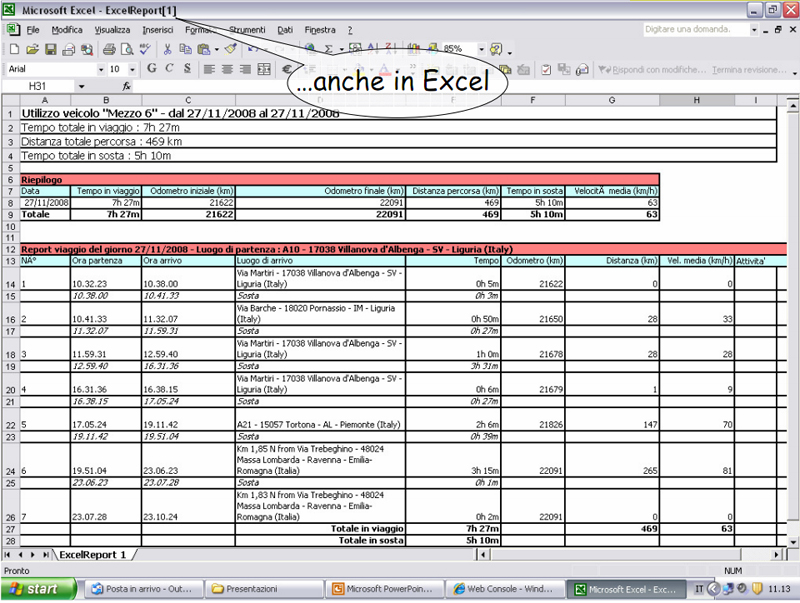The image size is (800, 603).
Task: Switch to Posta in arrivo Outlook taskbar button
Action: click(x=142, y=589)
